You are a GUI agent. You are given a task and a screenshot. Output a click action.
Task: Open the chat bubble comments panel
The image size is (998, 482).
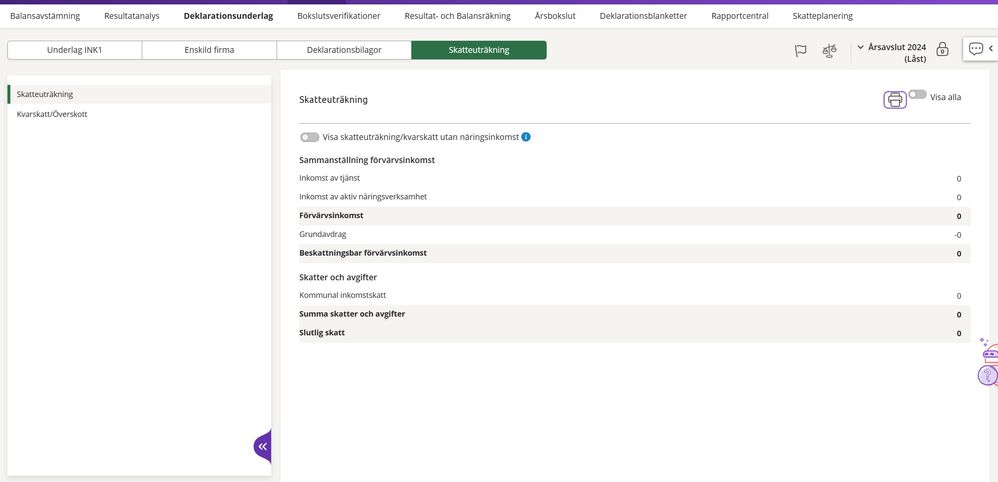click(976, 49)
